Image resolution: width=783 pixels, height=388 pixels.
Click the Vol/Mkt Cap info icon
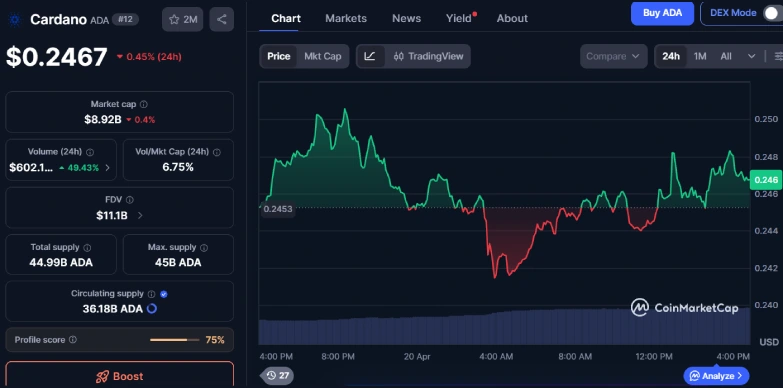click(x=217, y=152)
